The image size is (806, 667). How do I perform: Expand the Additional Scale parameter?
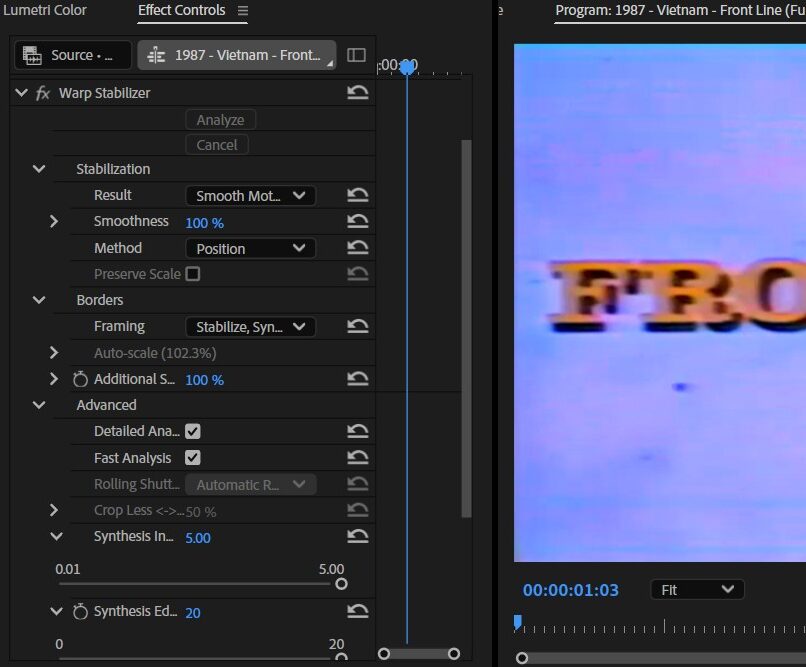pyautogui.click(x=53, y=379)
